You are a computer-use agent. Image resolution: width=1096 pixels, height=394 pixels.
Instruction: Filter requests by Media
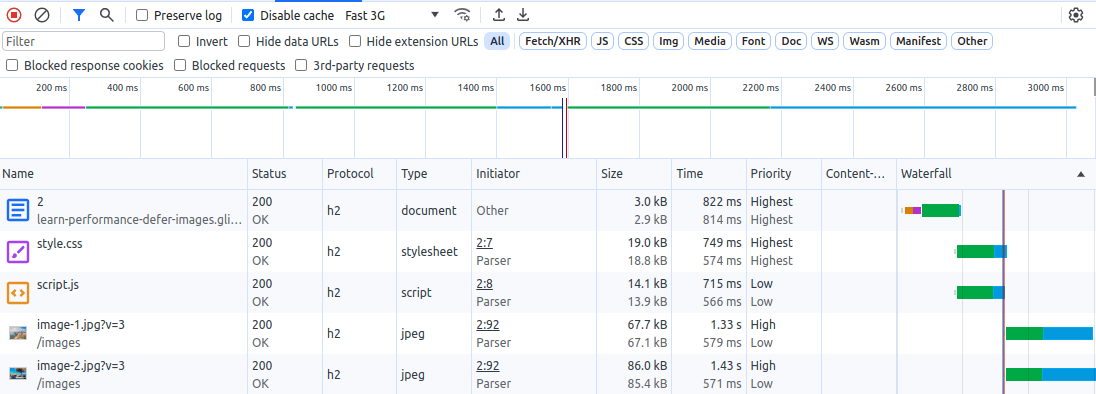(x=709, y=41)
